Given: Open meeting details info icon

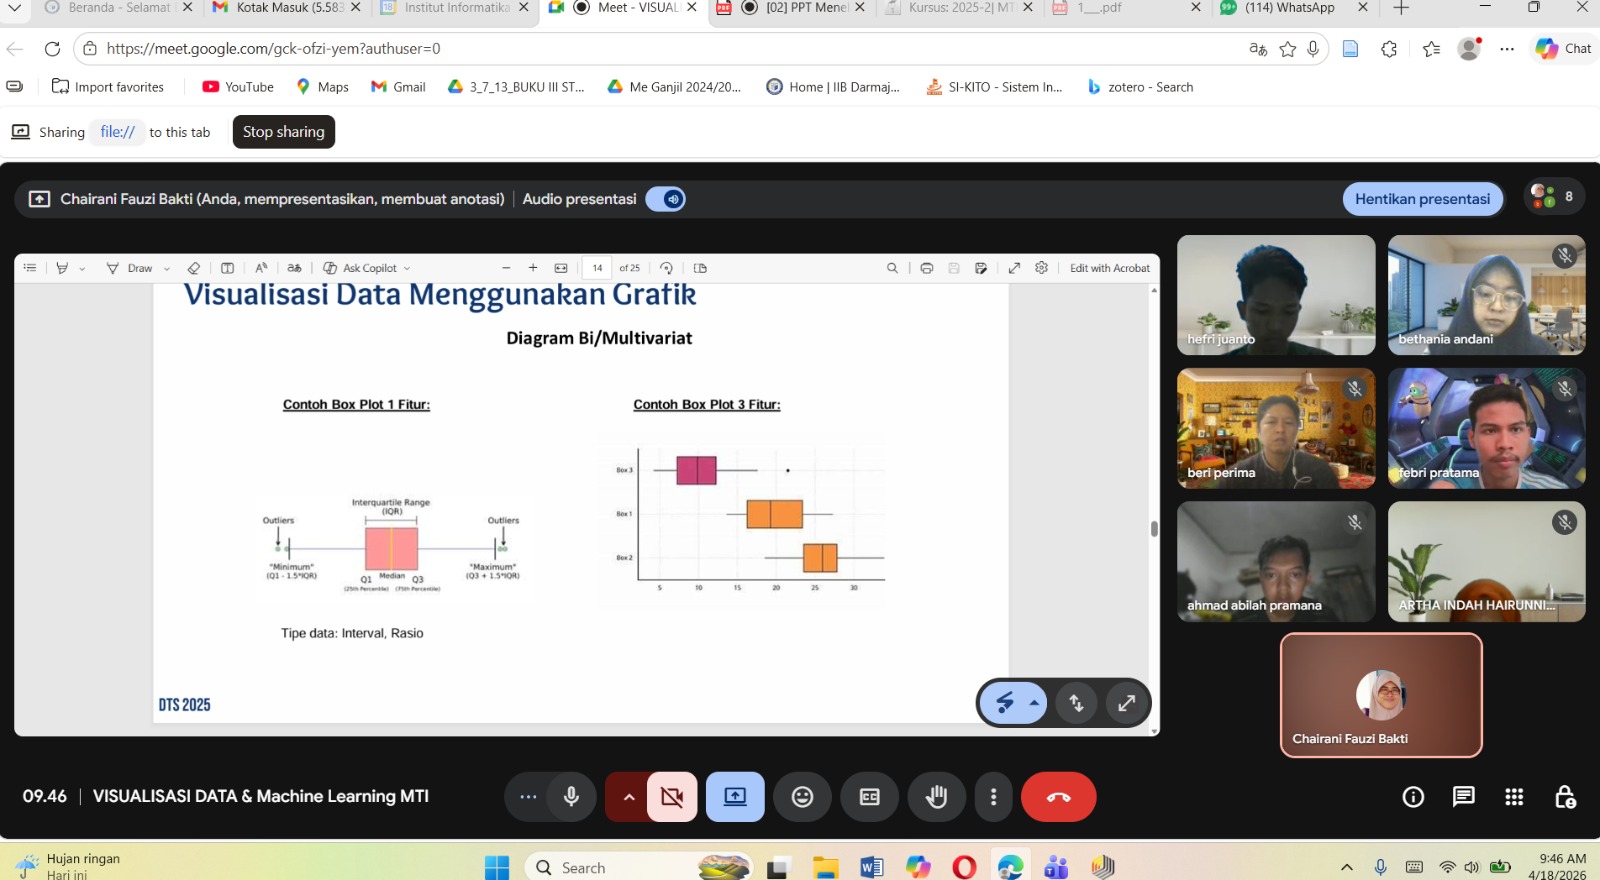Looking at the screenshot, I should (1413, 797).
